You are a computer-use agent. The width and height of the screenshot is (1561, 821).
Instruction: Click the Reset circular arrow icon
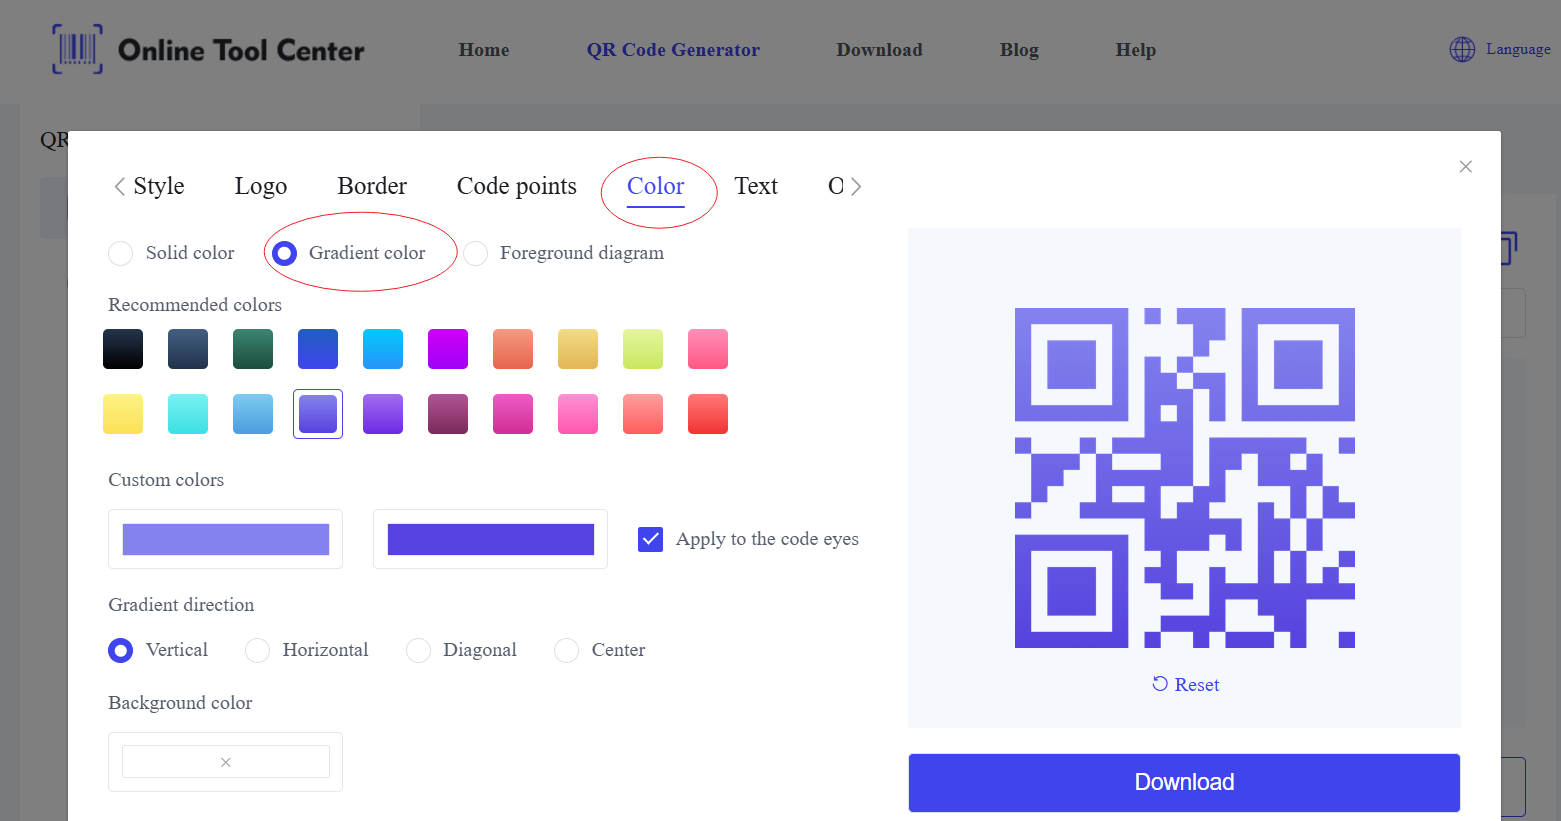click(1160, 684)
